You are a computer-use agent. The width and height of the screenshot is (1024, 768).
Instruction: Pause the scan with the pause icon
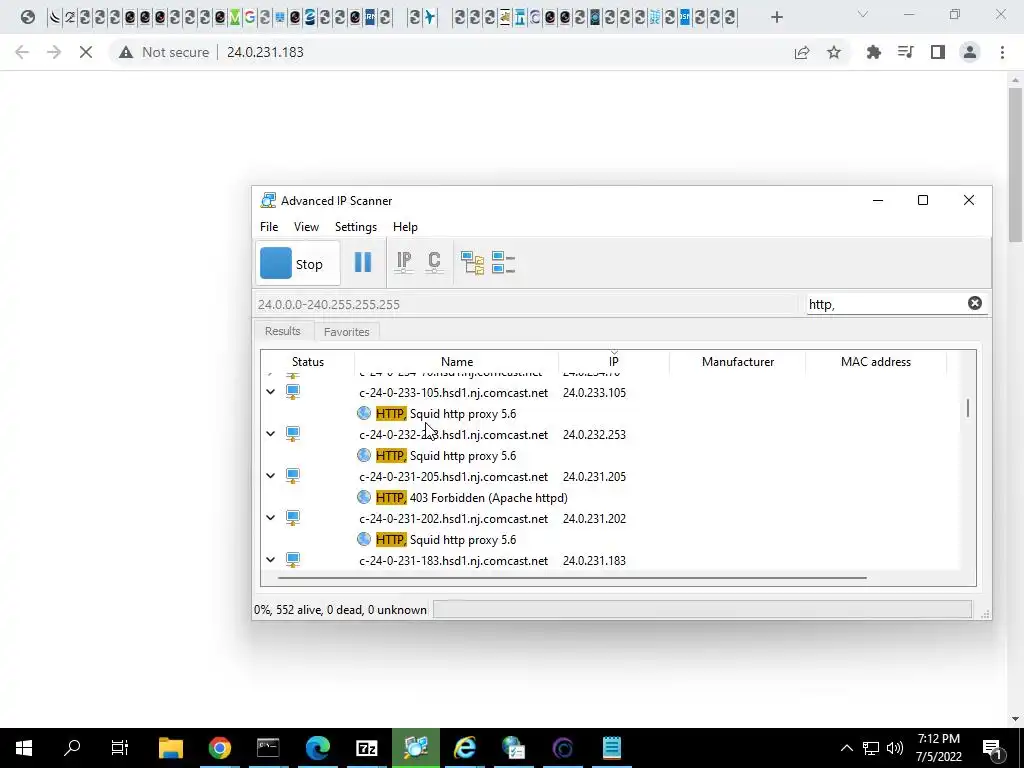coord(362,263)
